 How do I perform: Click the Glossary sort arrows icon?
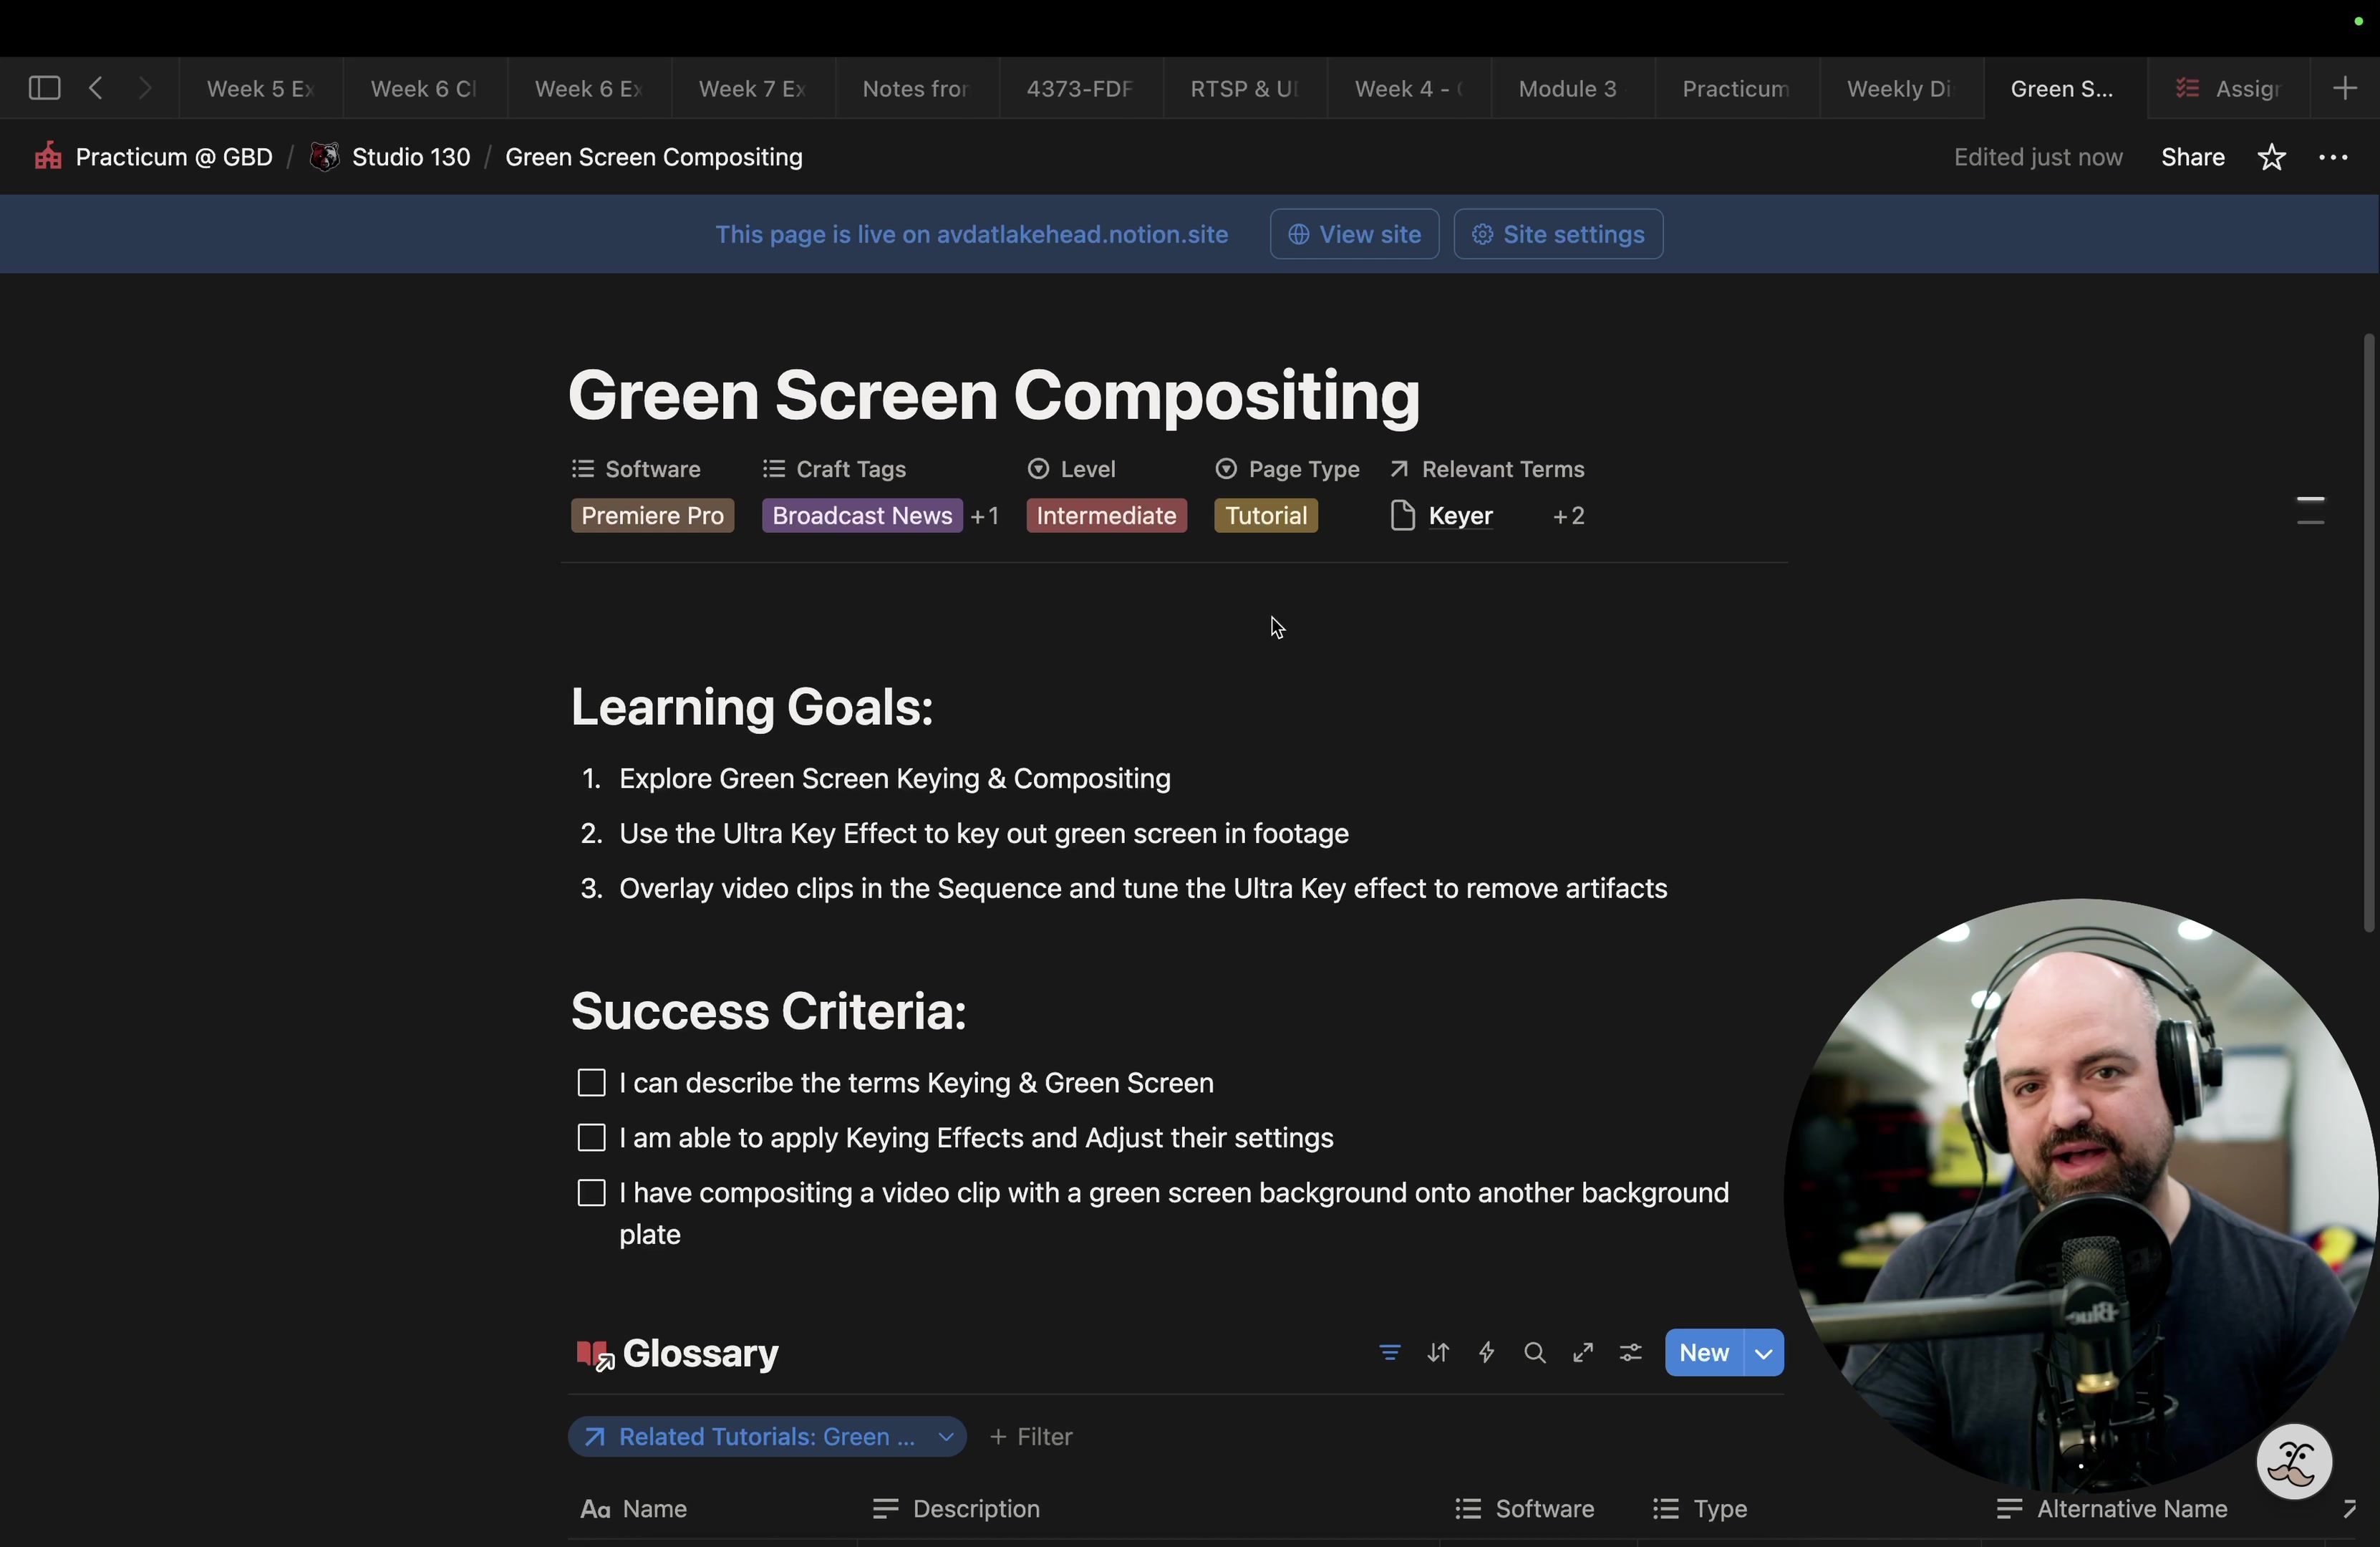tap(1438, 1353)
